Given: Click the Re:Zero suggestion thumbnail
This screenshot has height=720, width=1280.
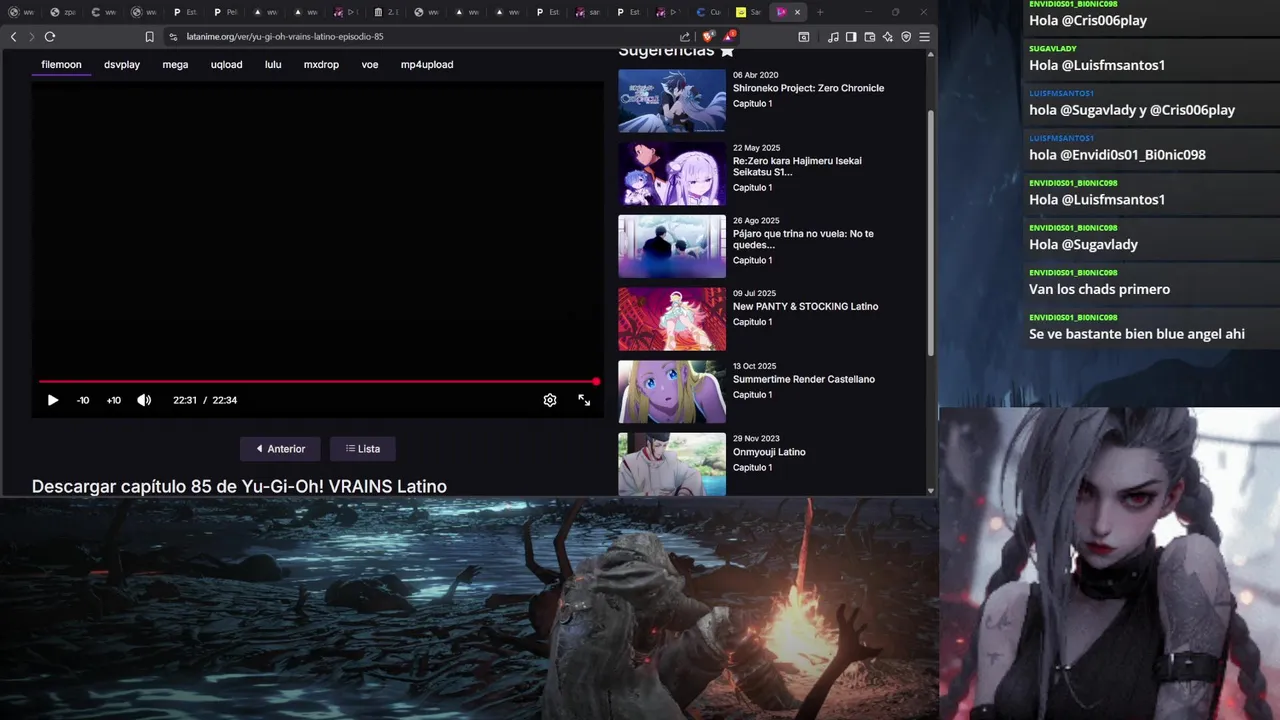Looking at the screenshot, I should coord(672,173).
